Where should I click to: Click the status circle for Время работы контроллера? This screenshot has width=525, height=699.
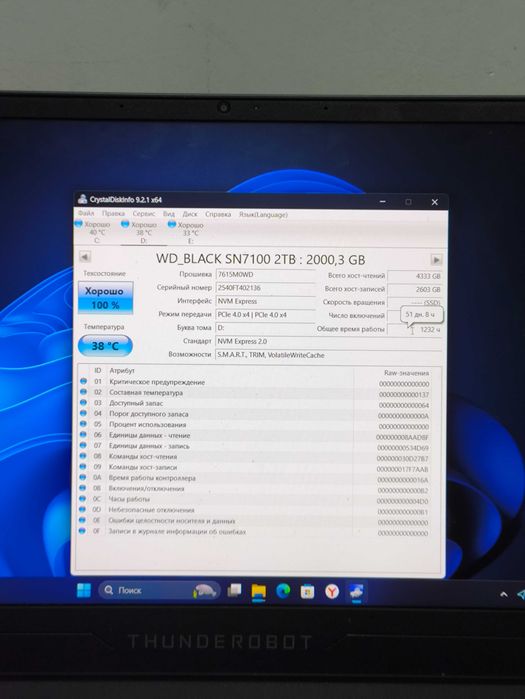point(83,477)
